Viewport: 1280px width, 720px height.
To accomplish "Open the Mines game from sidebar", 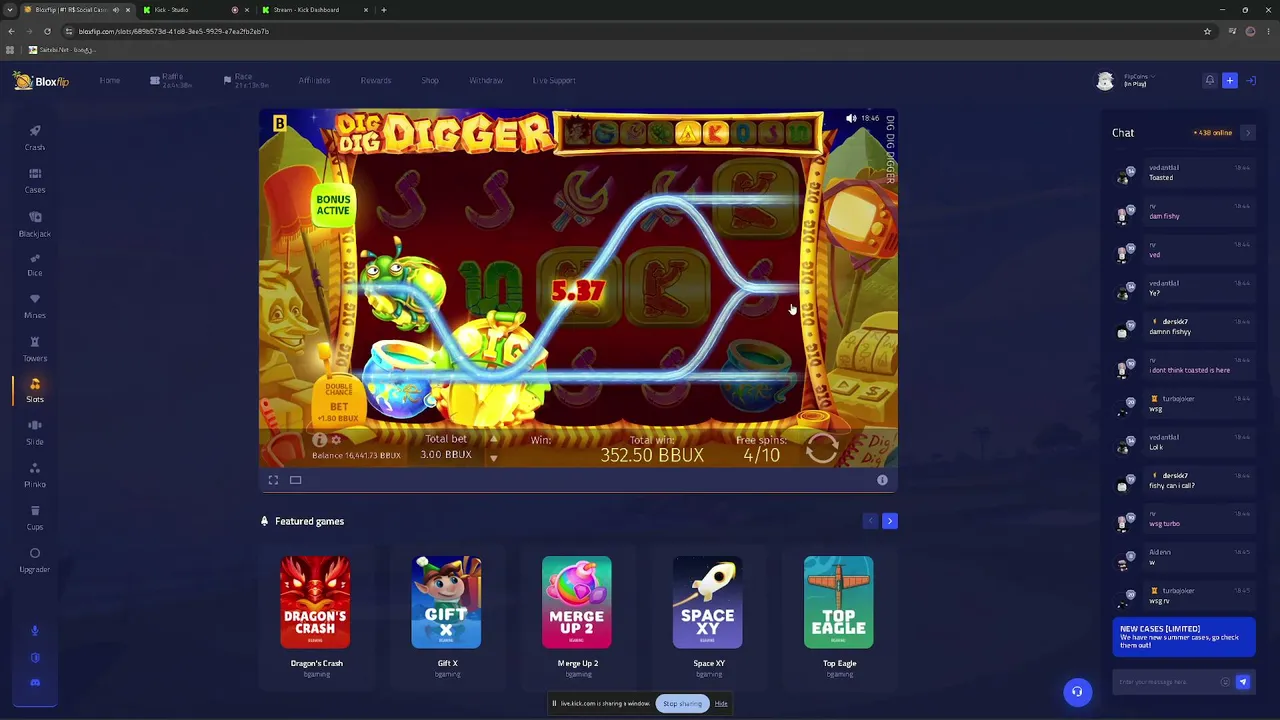I will 35,306.
